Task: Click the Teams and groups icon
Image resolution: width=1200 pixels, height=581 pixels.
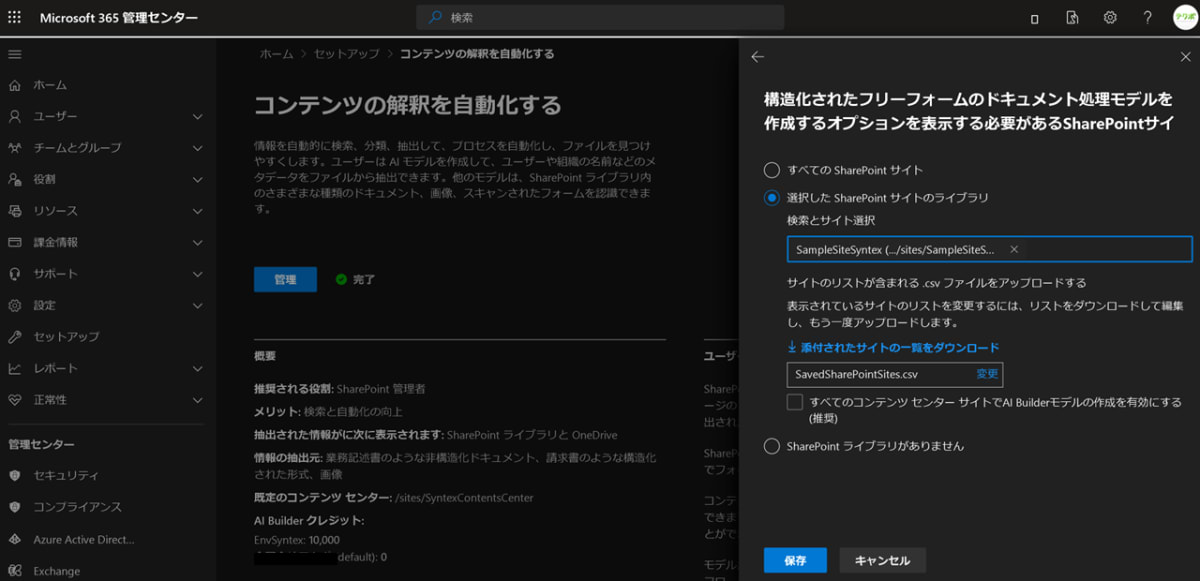Action: (x=15, y=148)
